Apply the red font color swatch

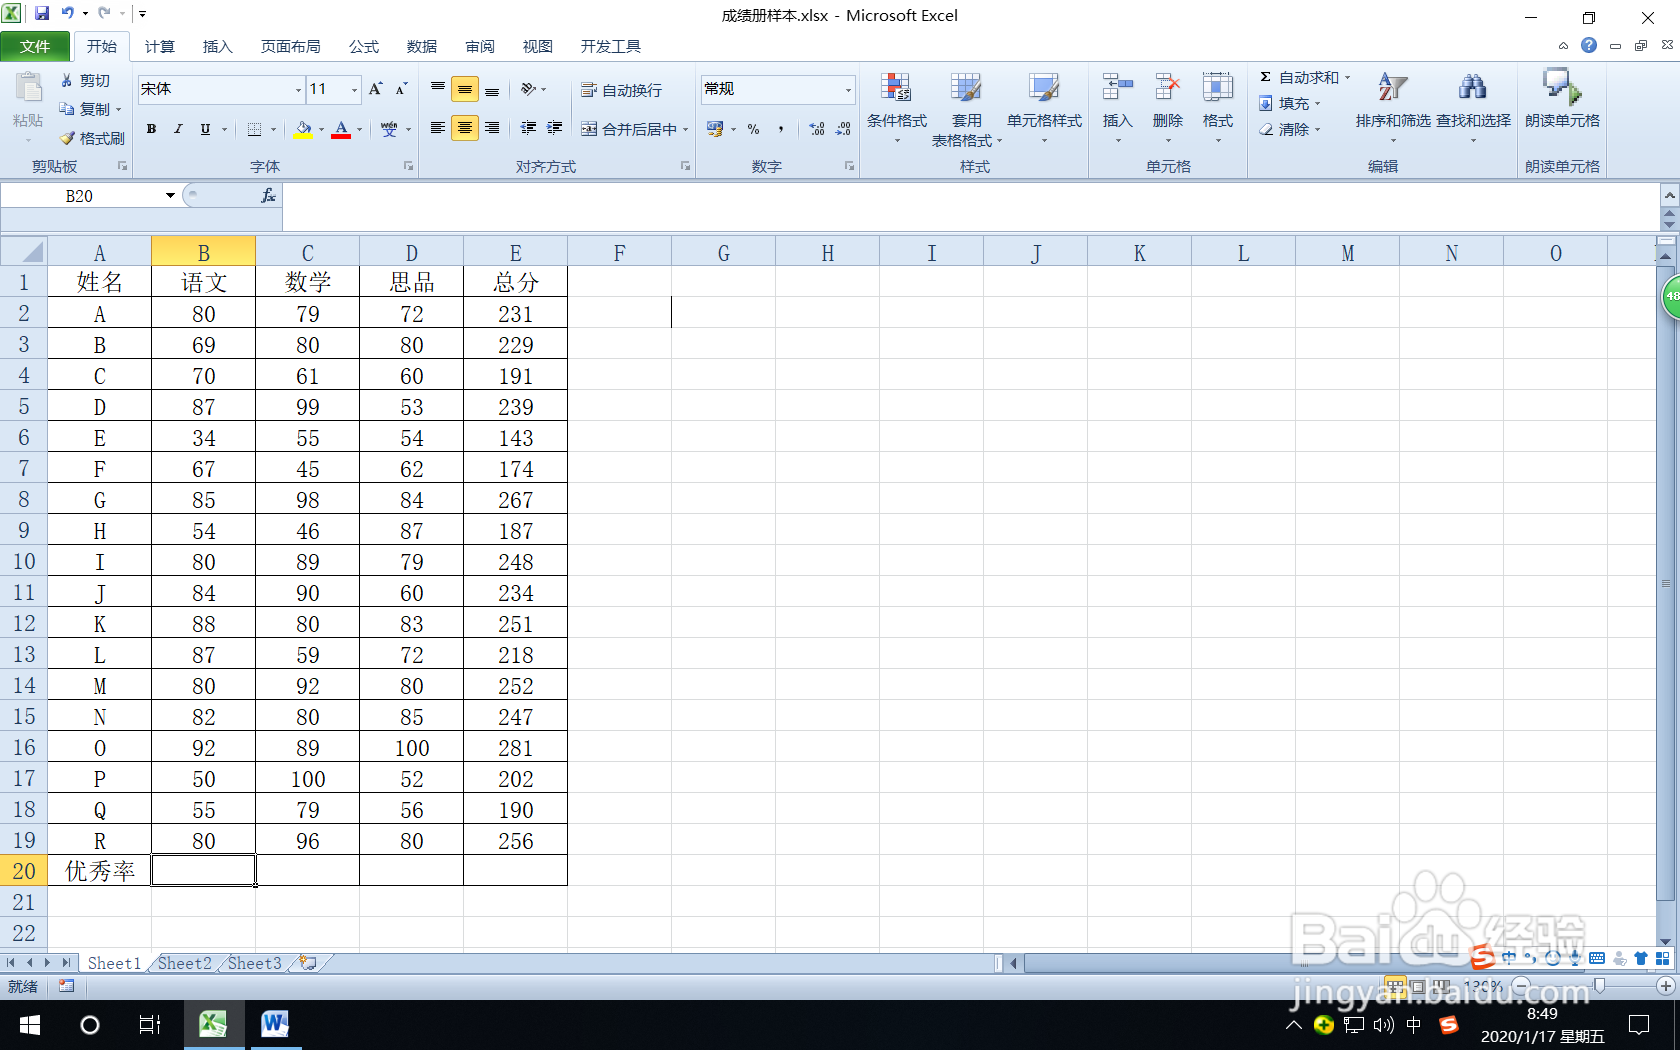[341, 129]
